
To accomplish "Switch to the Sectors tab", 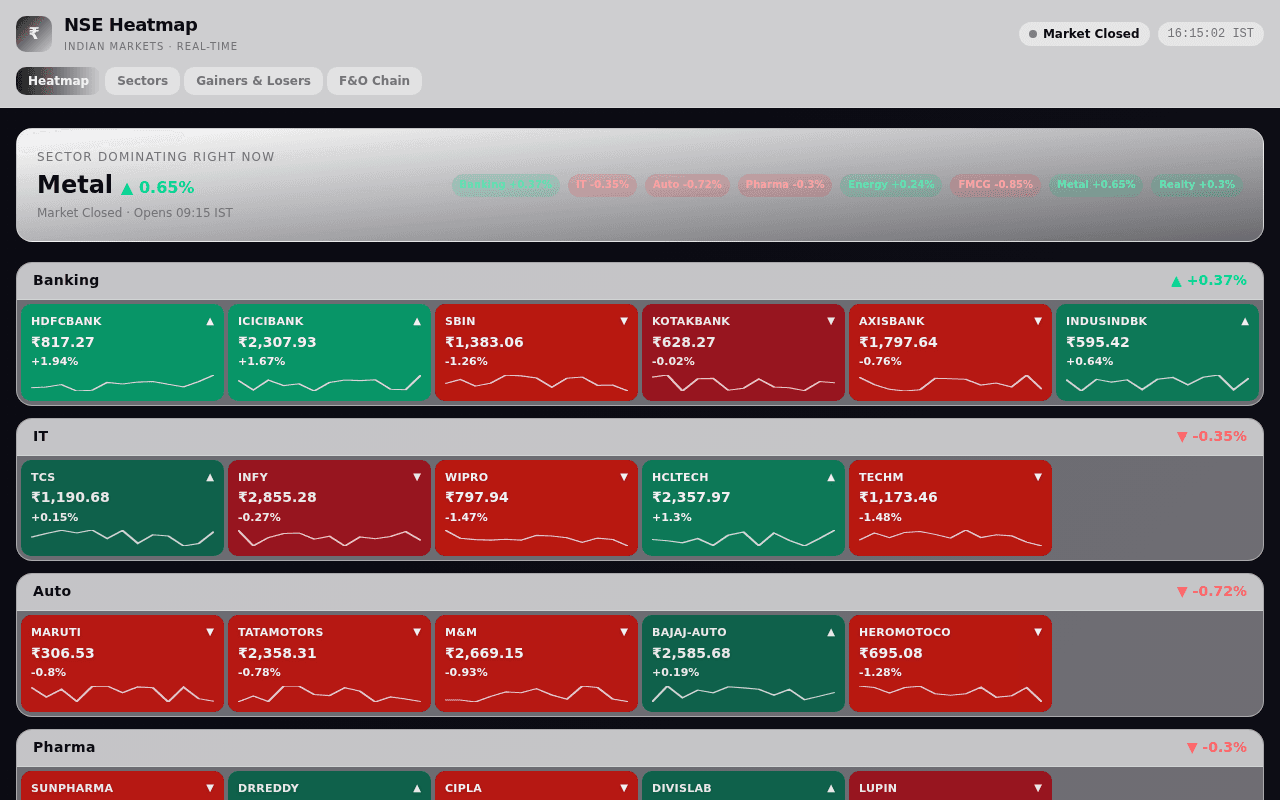I will coord(142,81).
